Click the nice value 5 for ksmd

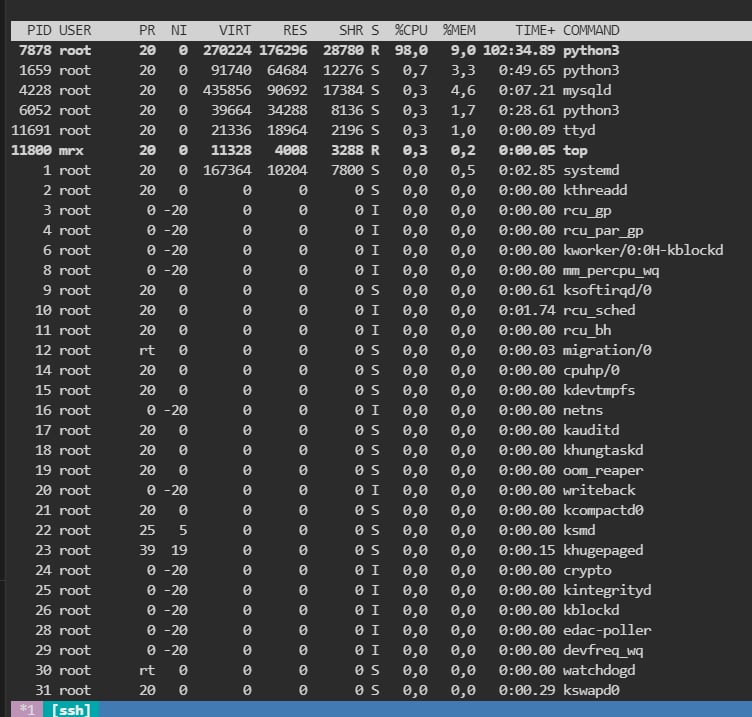pos(183,530)
